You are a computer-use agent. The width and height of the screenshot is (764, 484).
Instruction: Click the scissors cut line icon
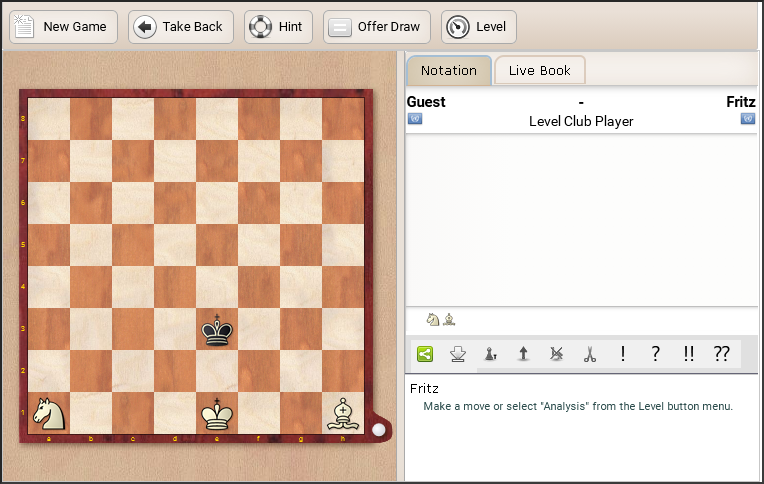(x=590, y=354)
